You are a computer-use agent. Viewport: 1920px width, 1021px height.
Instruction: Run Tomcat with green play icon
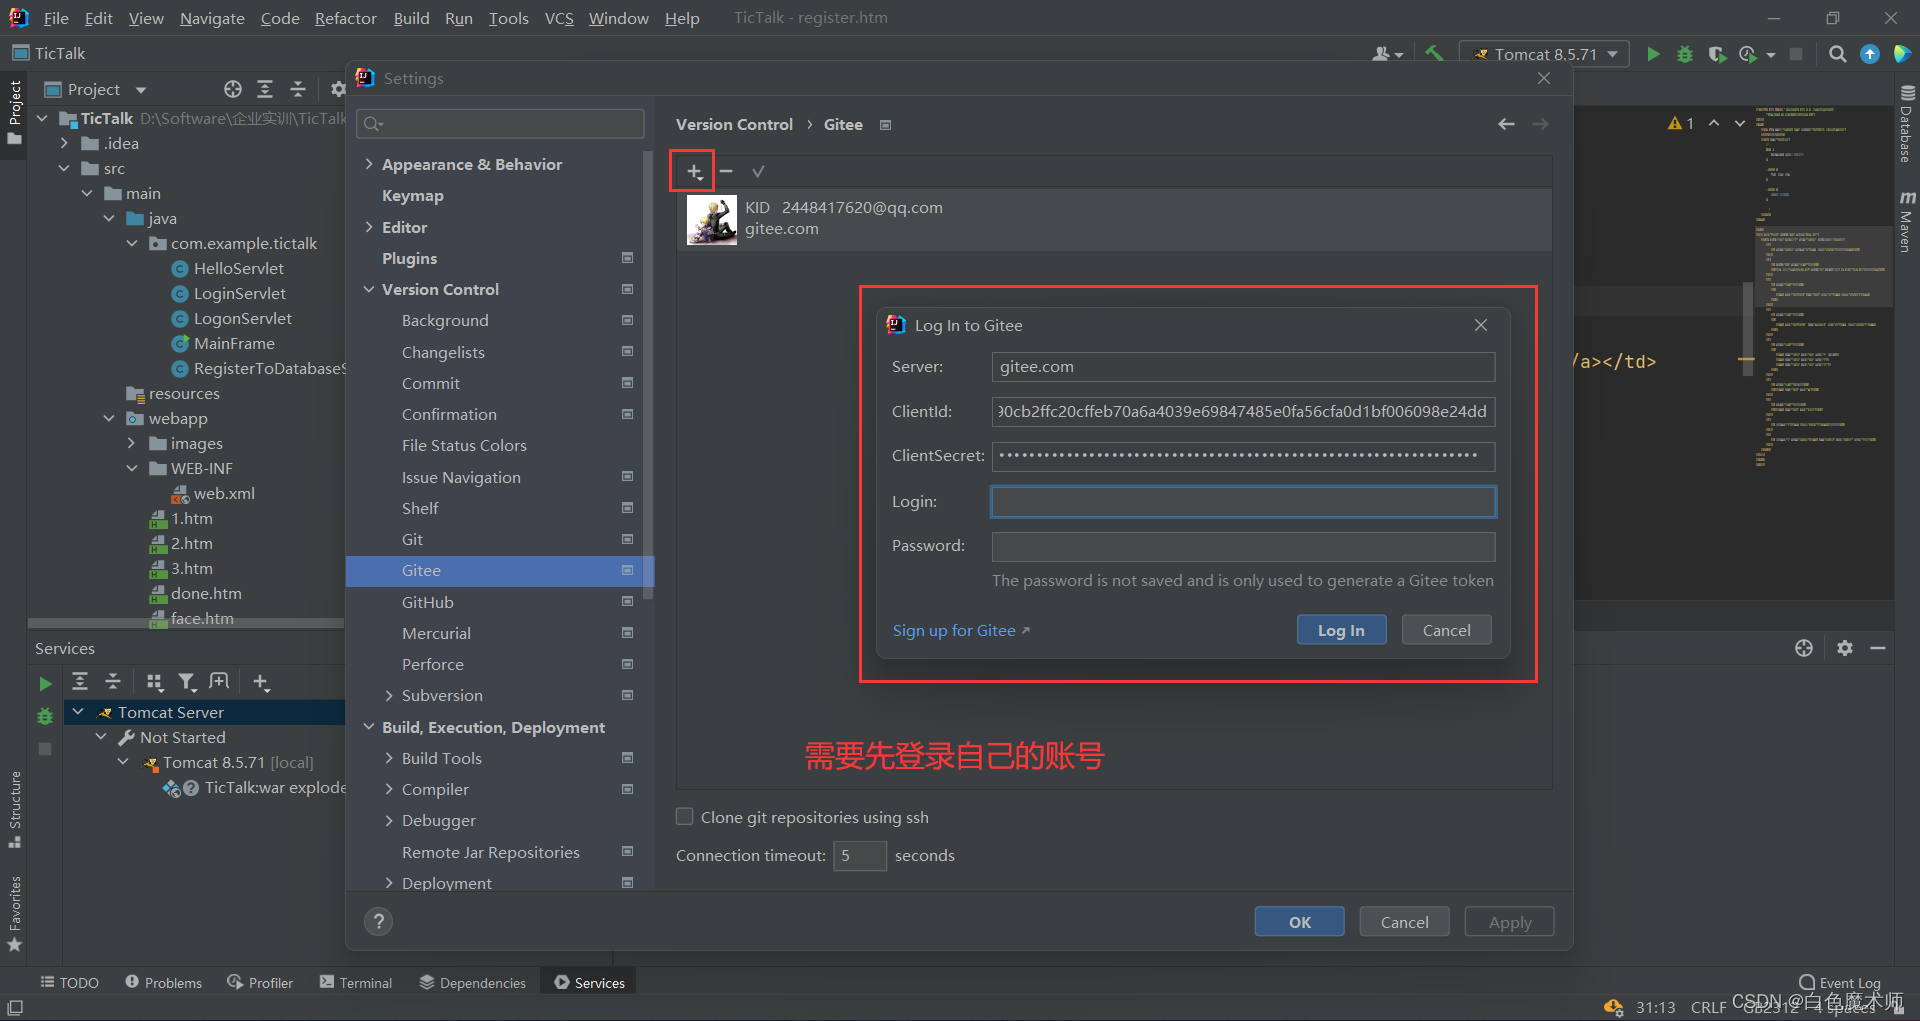coord(1653,54)
